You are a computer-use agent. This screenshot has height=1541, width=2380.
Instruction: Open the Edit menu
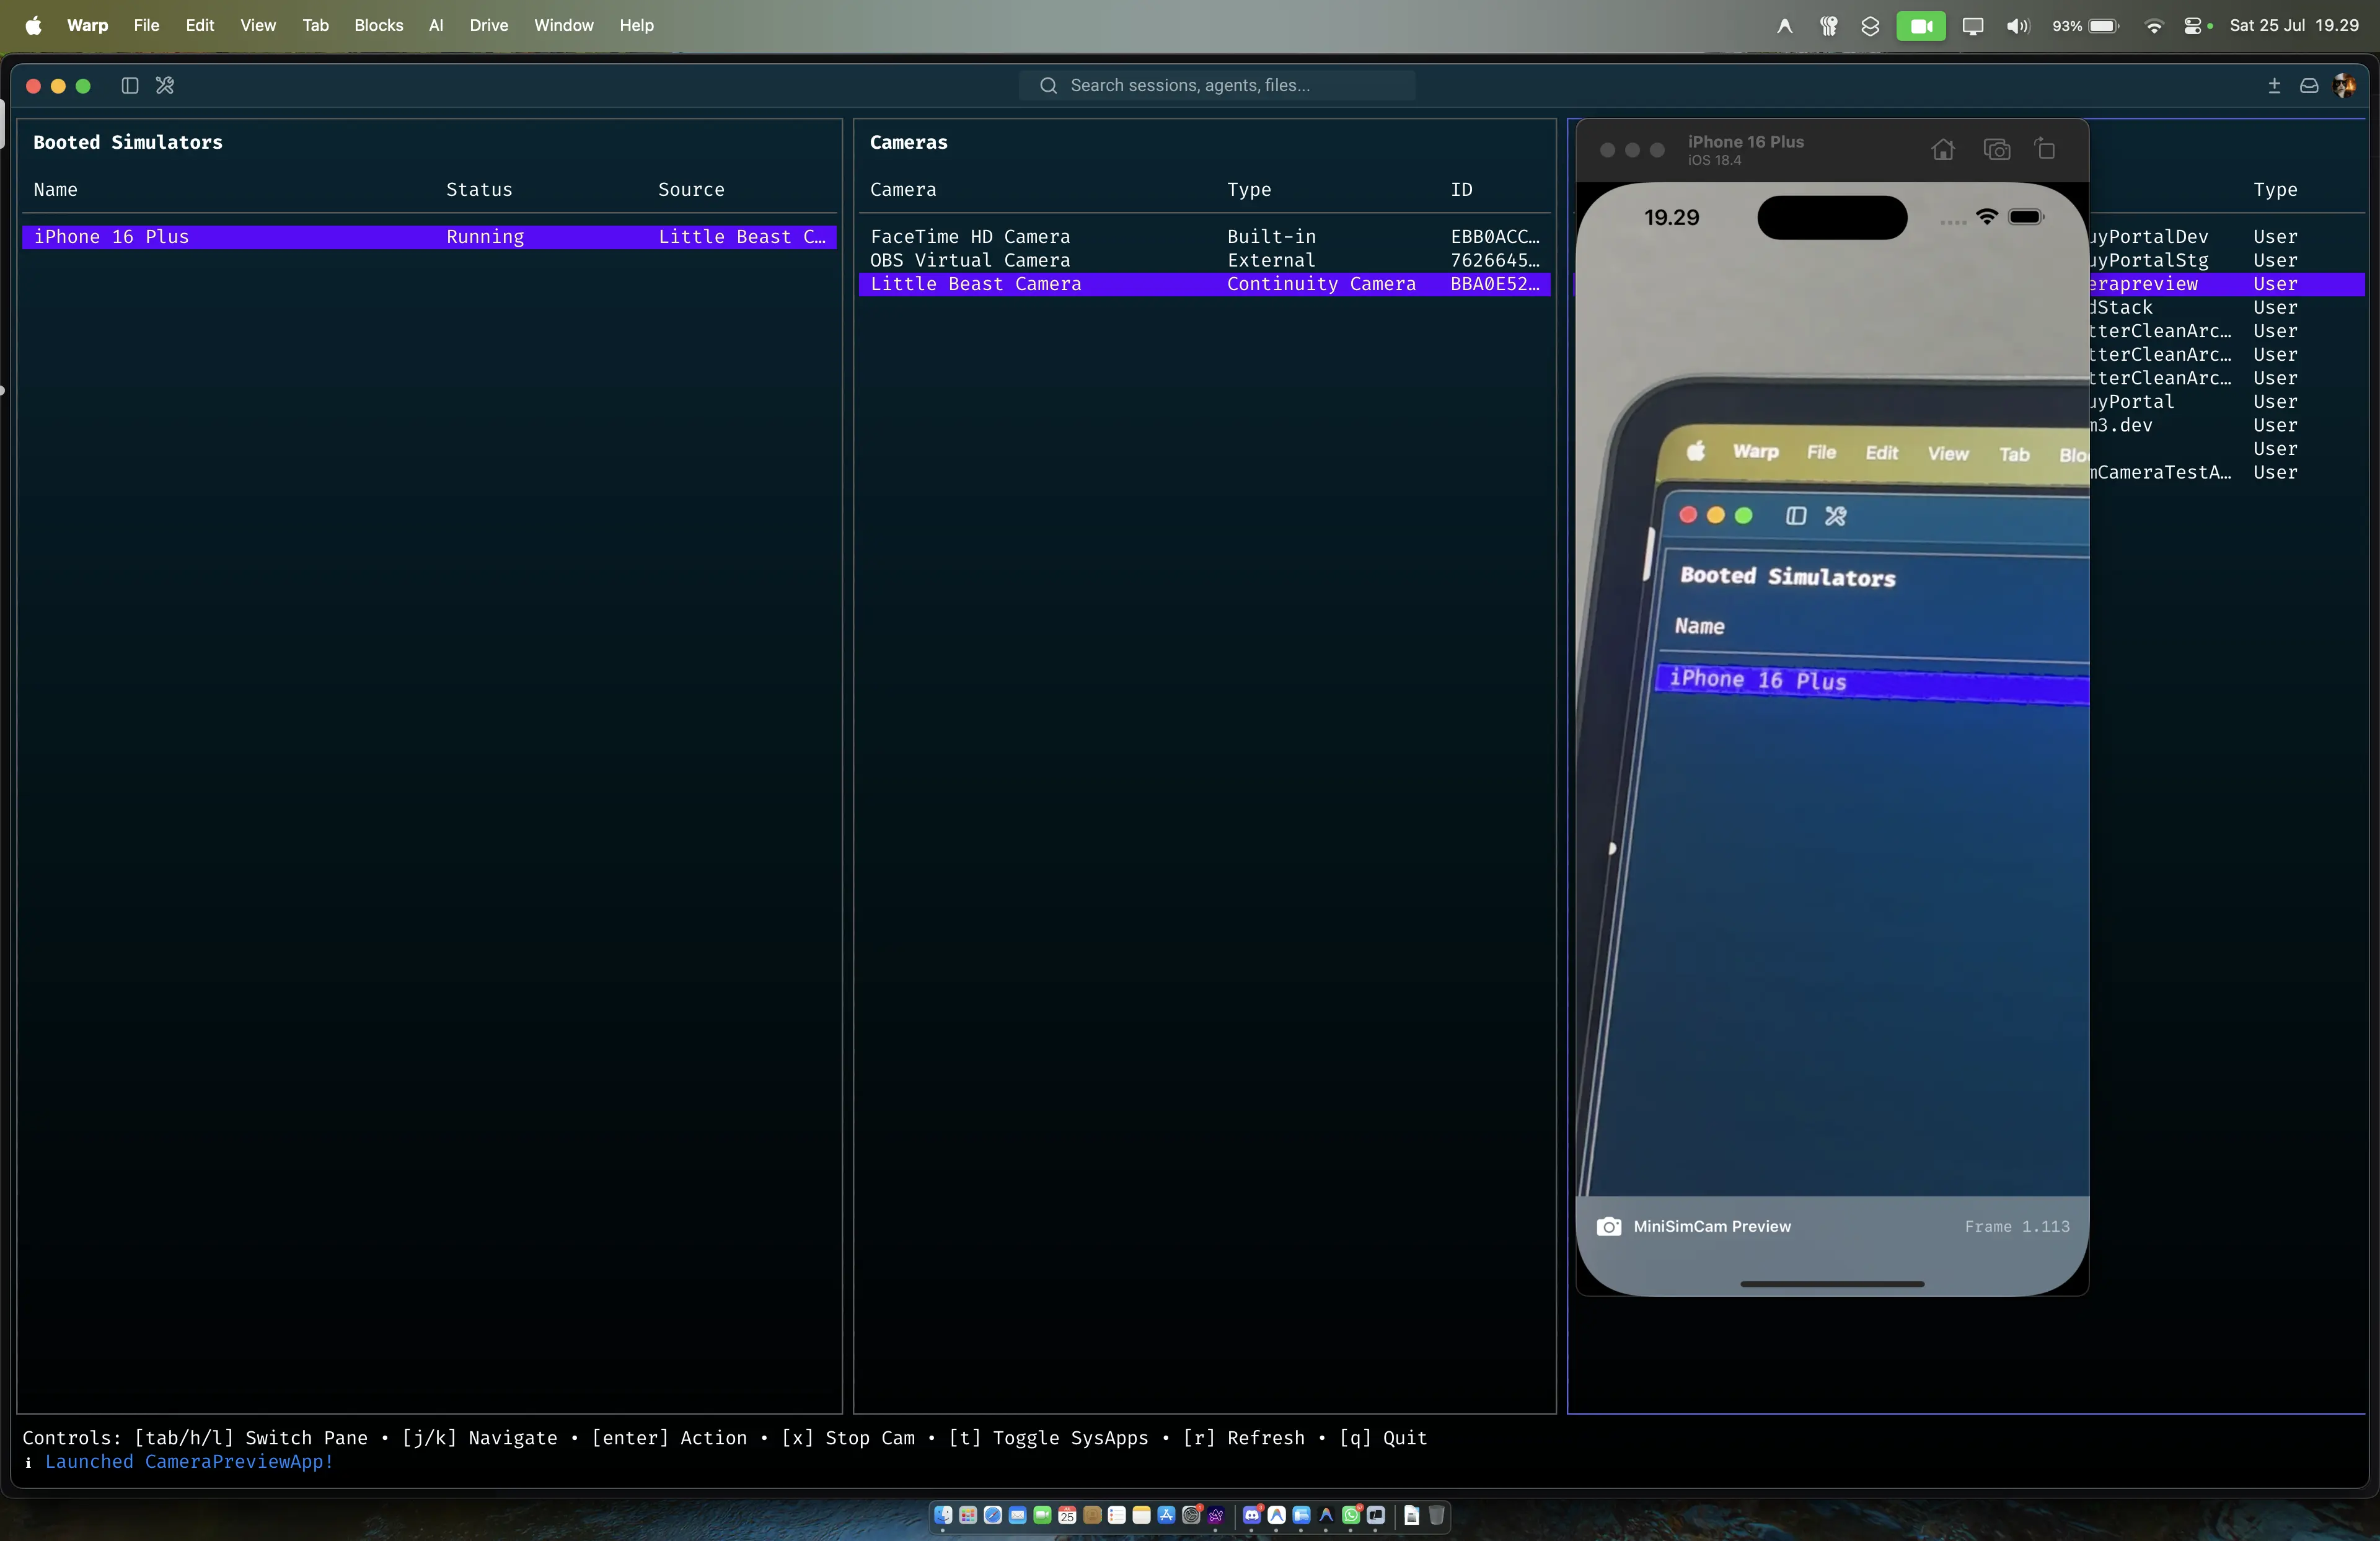click(x=200, y=25)
